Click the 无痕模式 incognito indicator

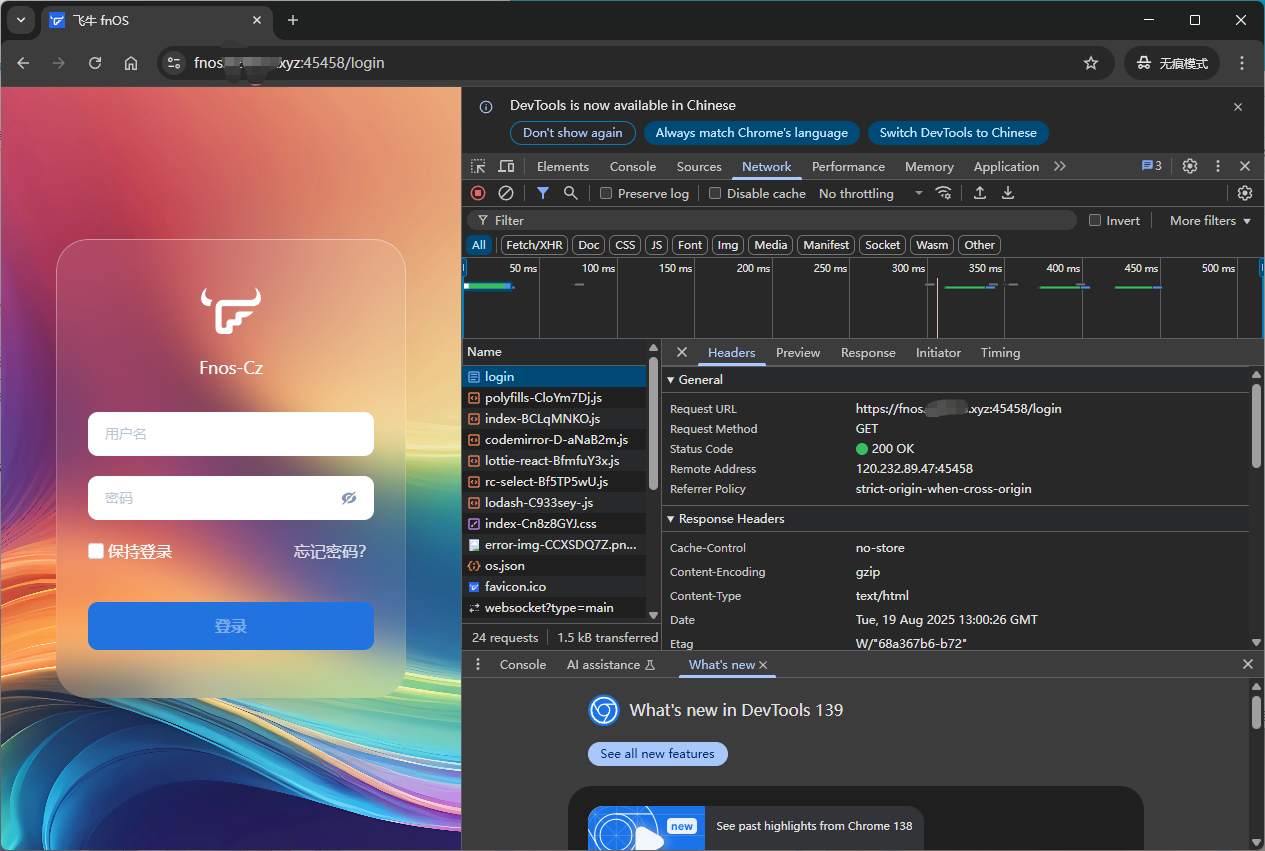[1172, 63]
